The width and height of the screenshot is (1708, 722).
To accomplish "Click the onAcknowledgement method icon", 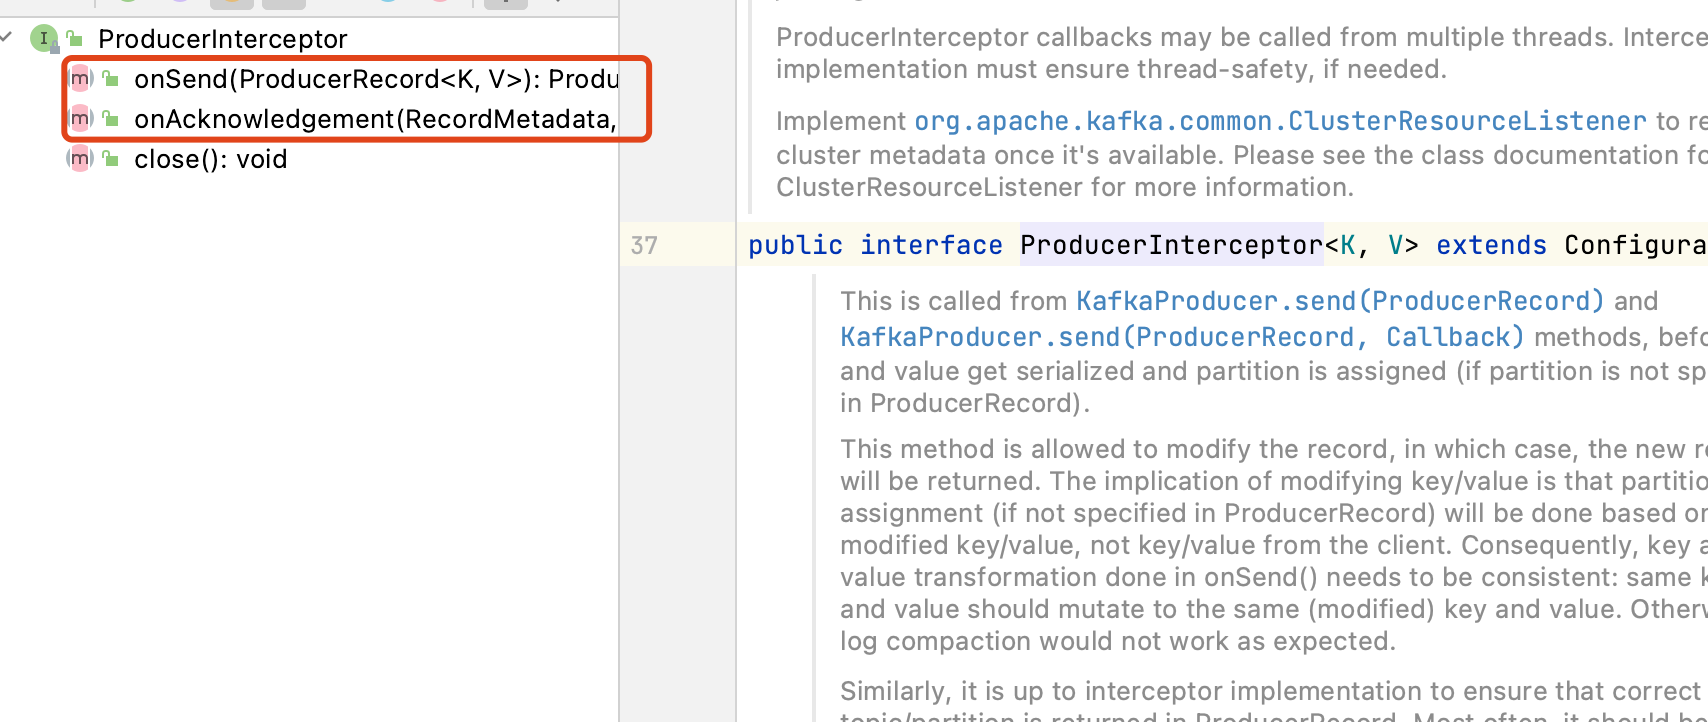I will click(x=80, y=119).
